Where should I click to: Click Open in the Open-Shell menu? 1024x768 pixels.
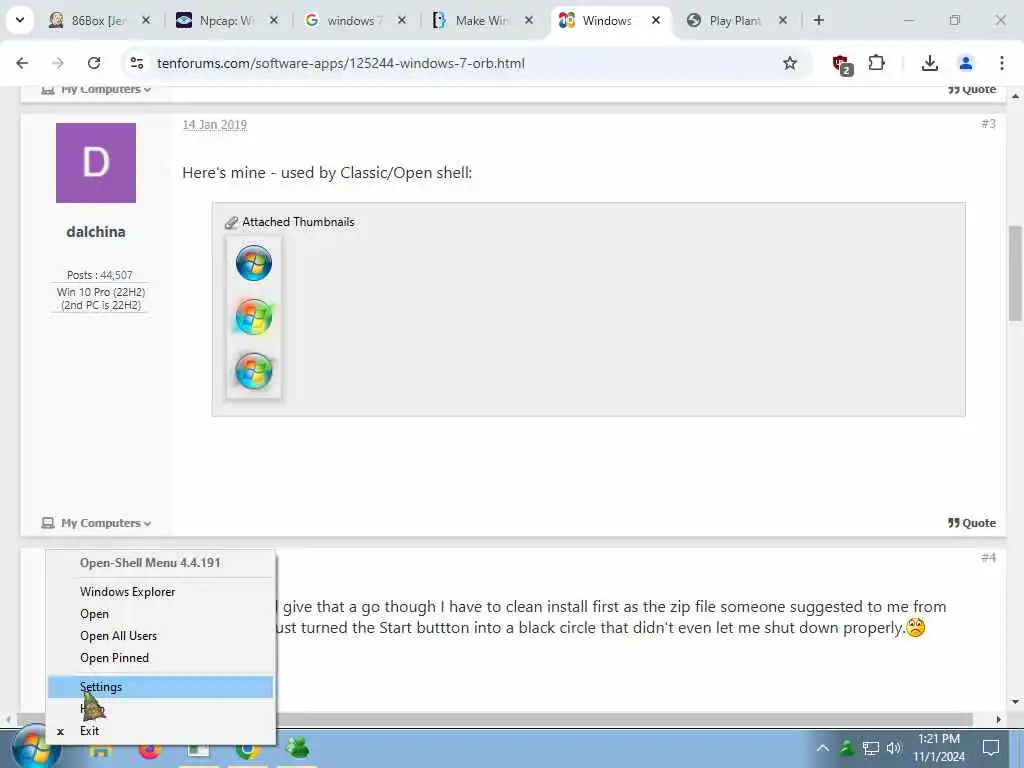(160, 614)
